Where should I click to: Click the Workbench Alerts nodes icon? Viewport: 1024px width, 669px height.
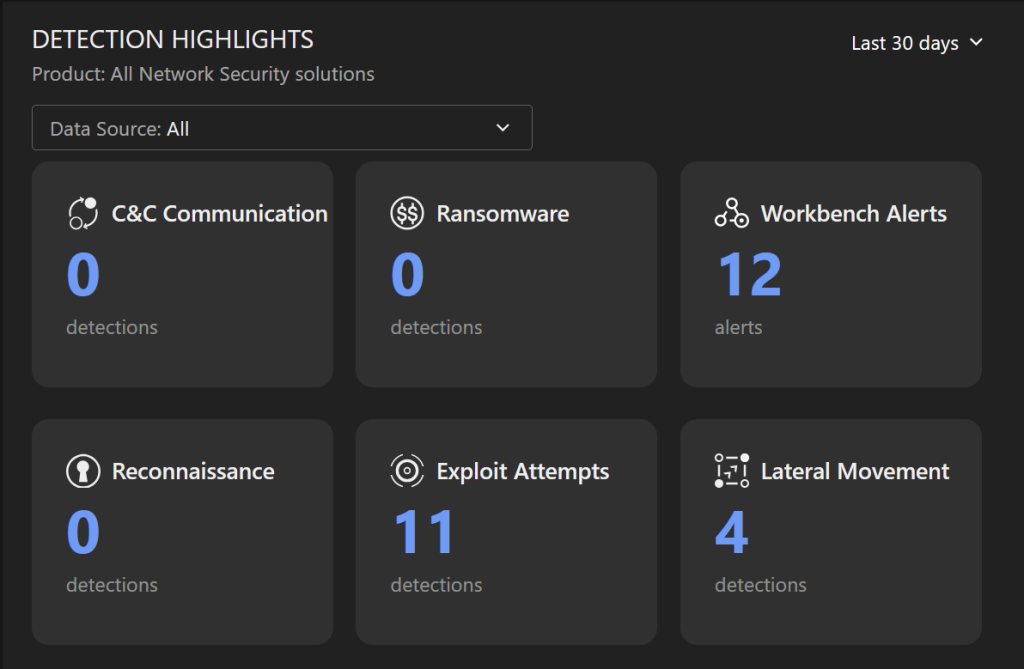click(731, 213)
